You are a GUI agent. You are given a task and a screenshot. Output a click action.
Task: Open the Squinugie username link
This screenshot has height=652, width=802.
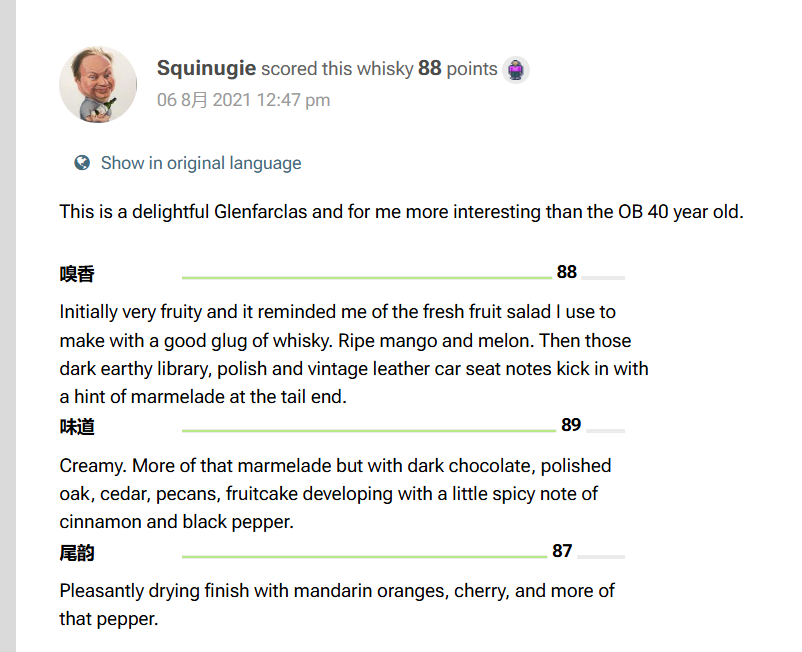tap(206, 68)
